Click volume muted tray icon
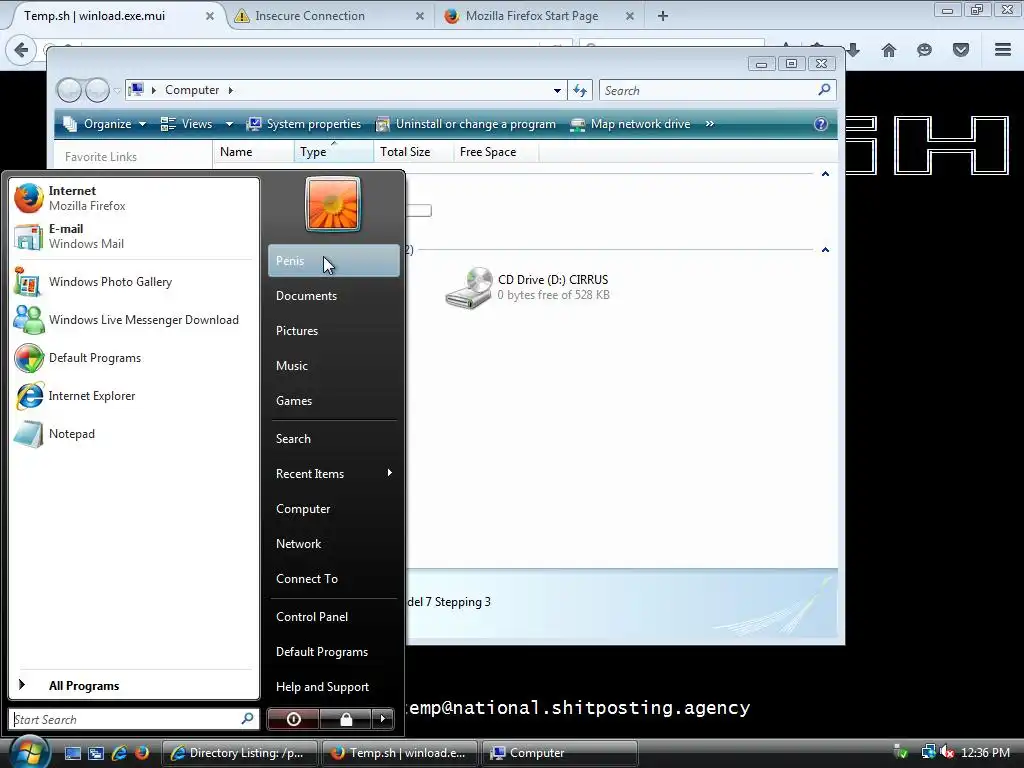 (947, 753)
